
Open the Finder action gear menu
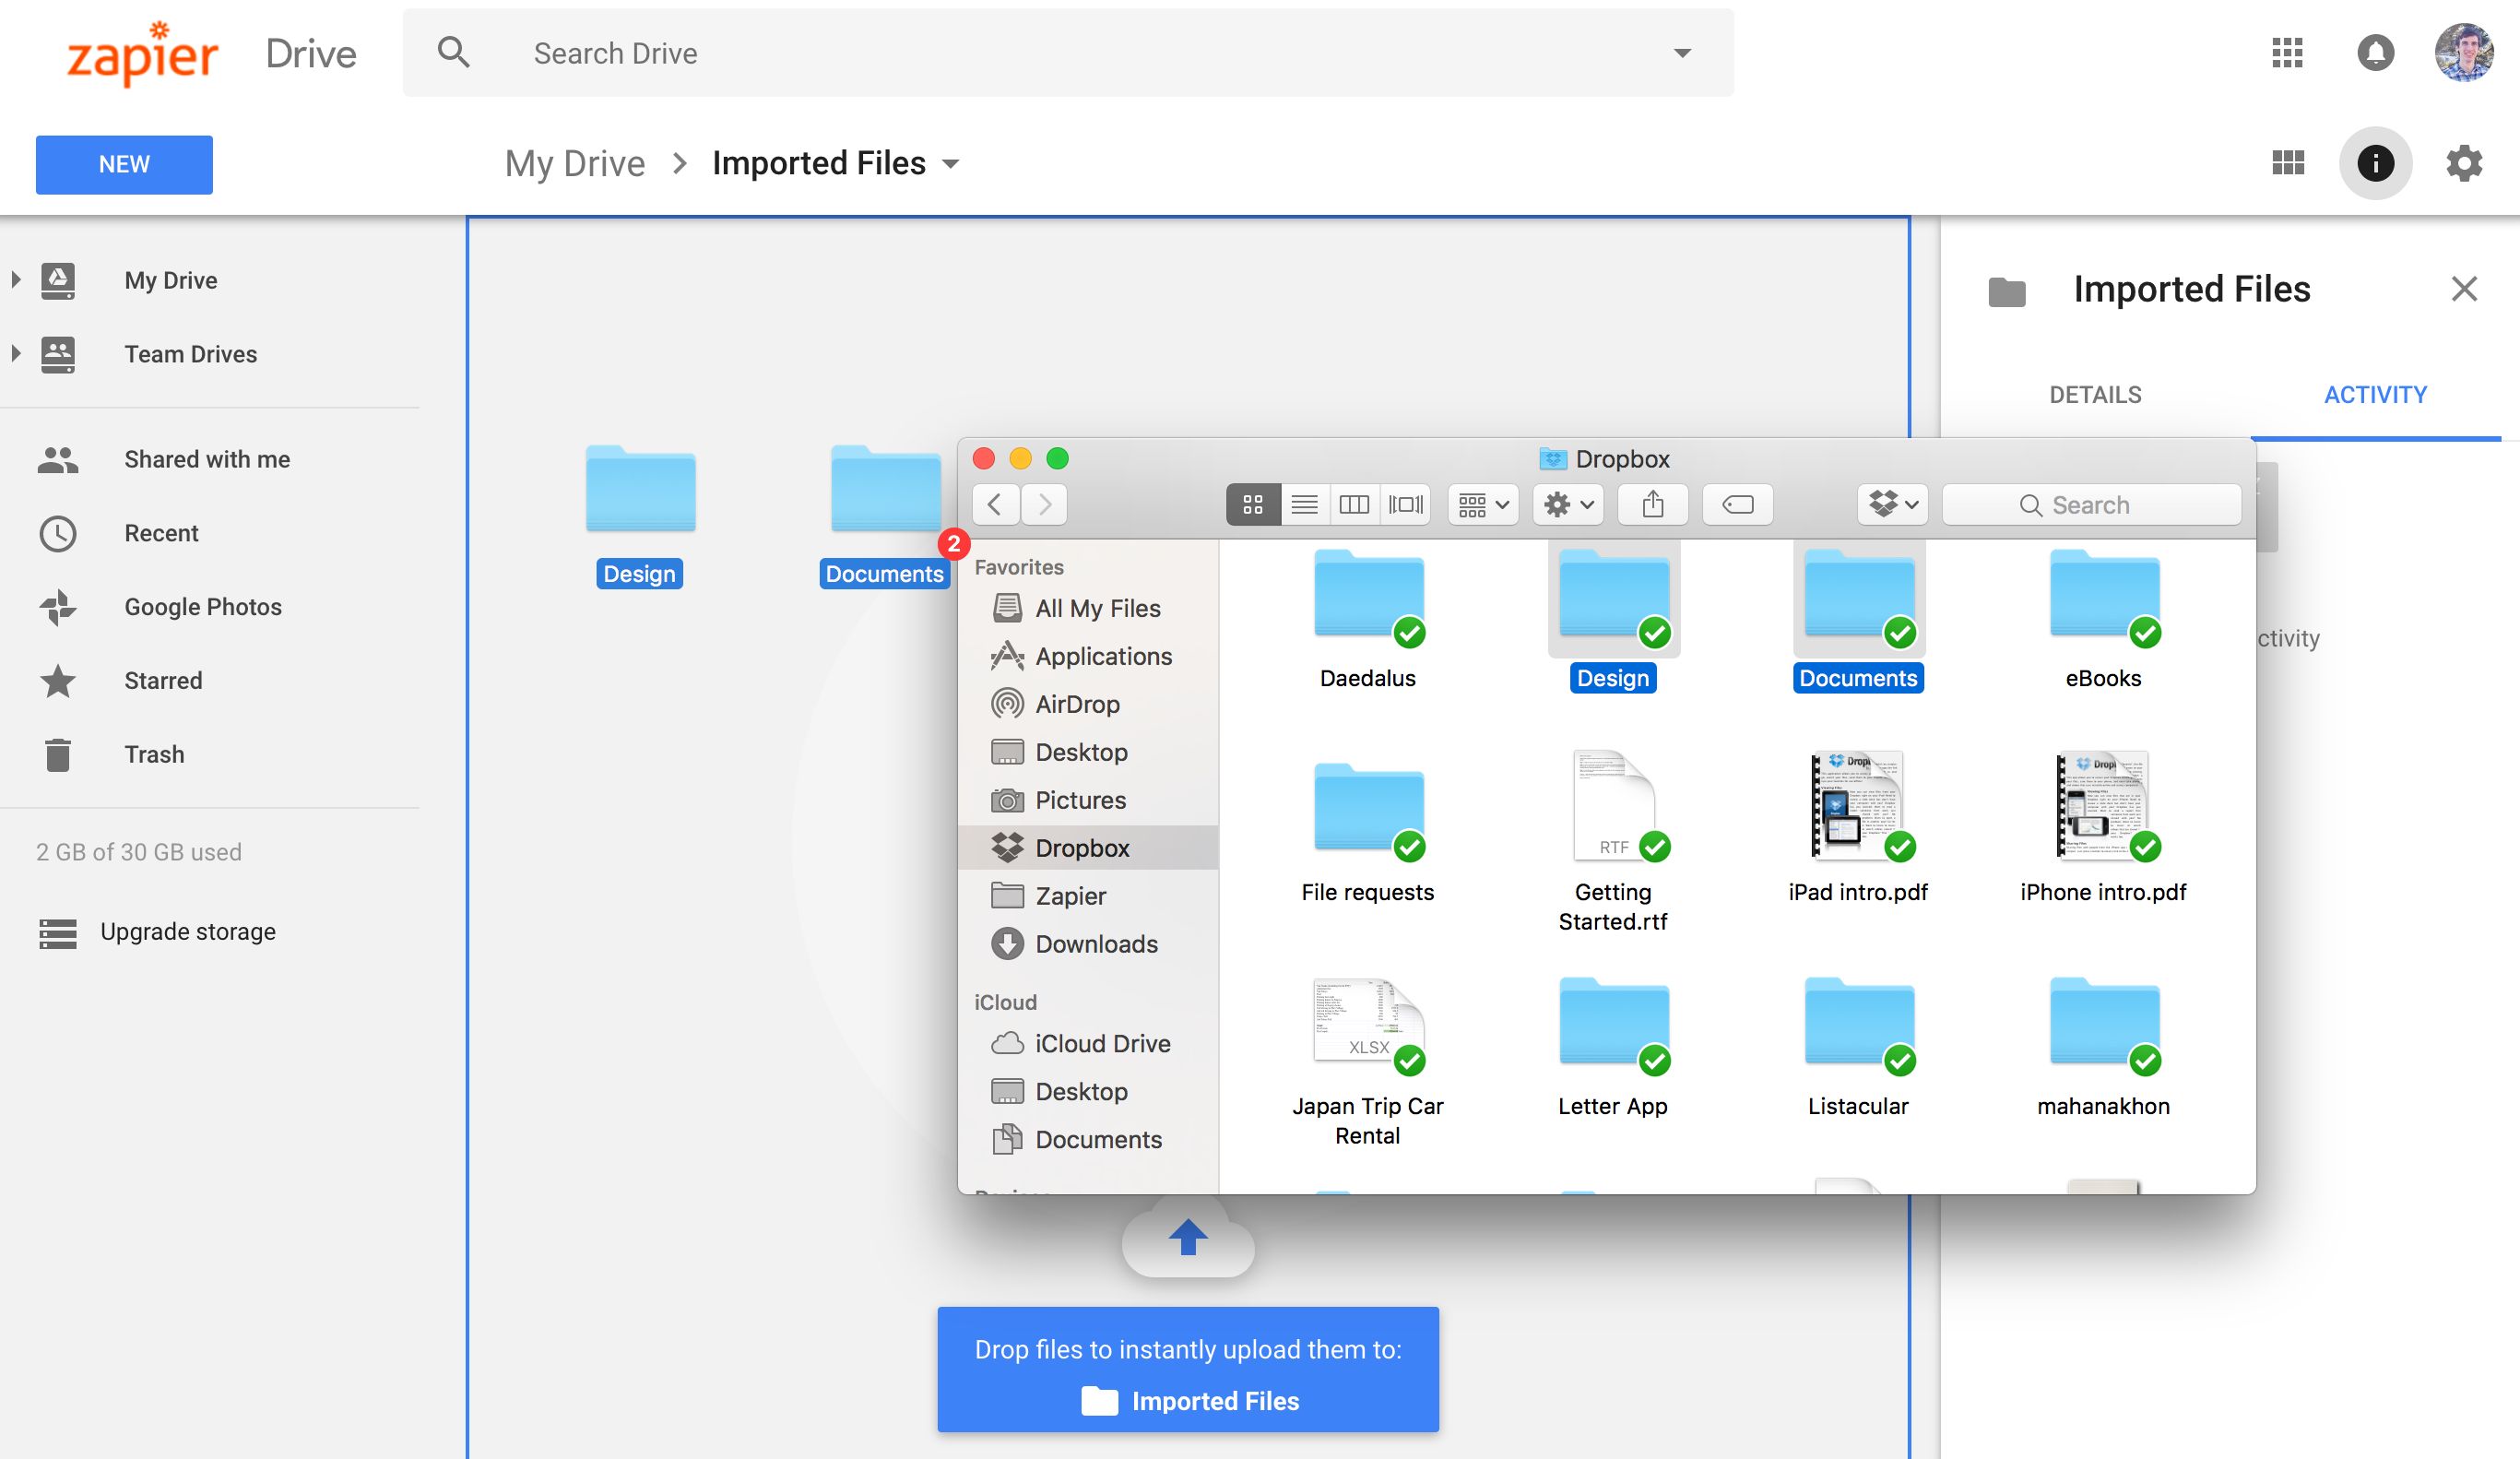pos(1568,505)
